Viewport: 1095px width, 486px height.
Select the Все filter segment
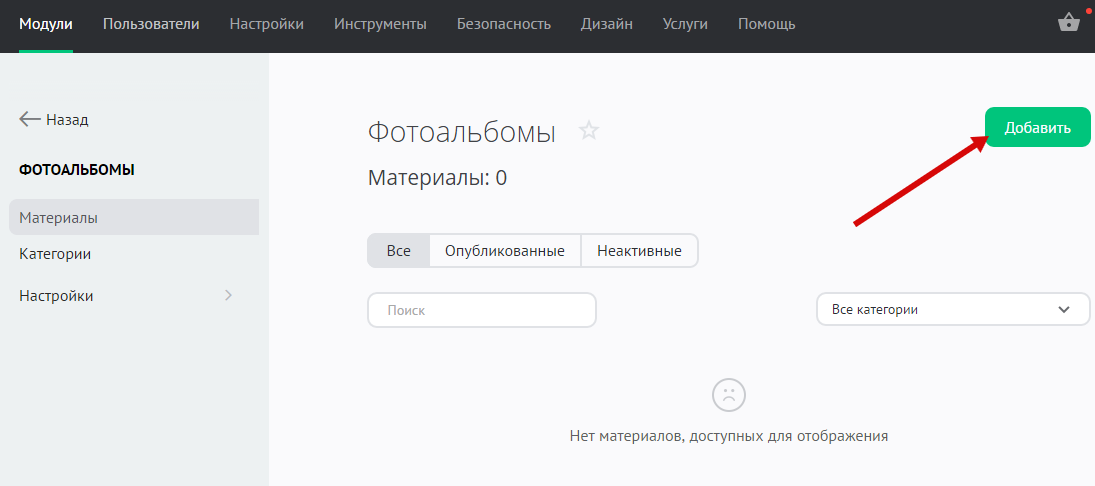click(398, 251)
